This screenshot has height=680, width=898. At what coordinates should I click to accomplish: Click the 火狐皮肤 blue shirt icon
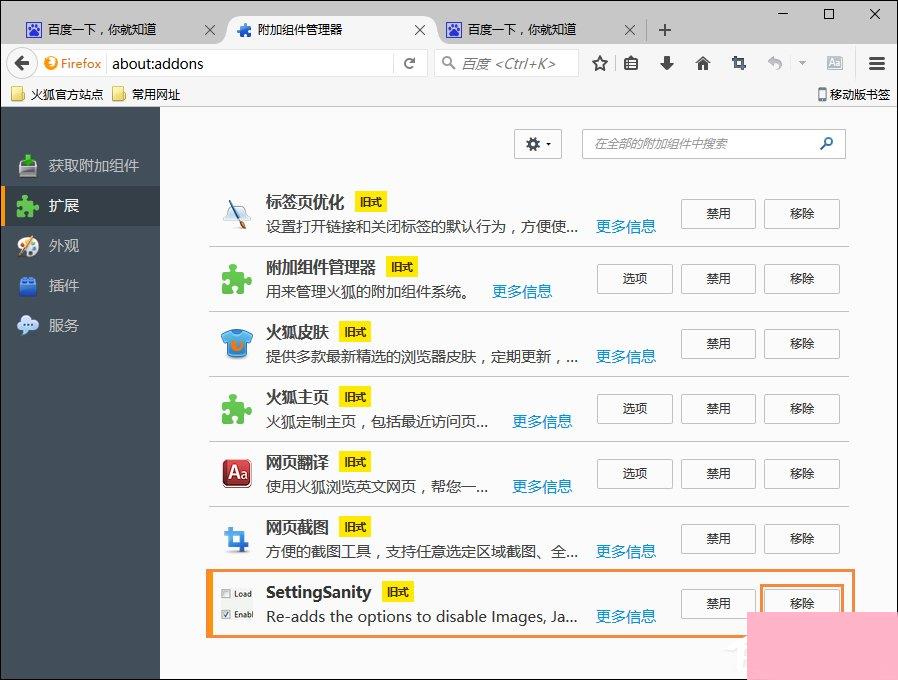[237, 344]
